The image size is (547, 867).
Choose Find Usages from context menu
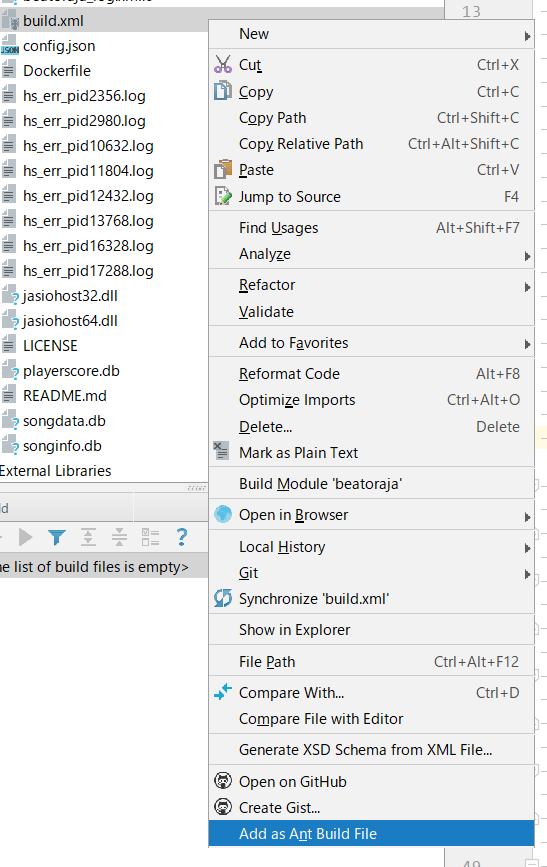click(x=371, y=228)
